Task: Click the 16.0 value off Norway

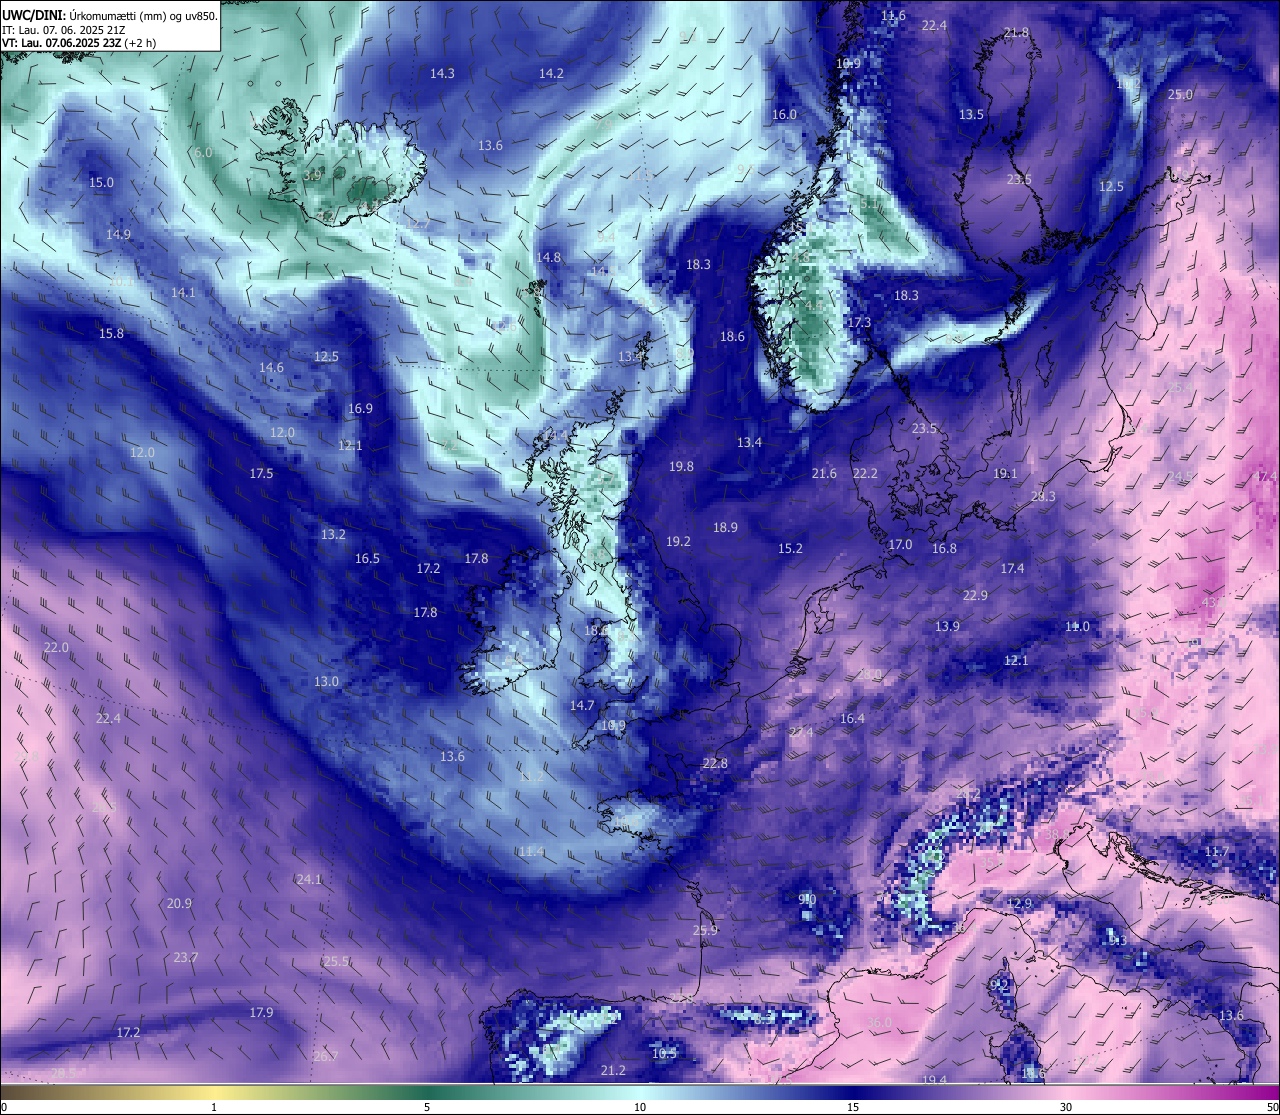Action: (784, 114)
